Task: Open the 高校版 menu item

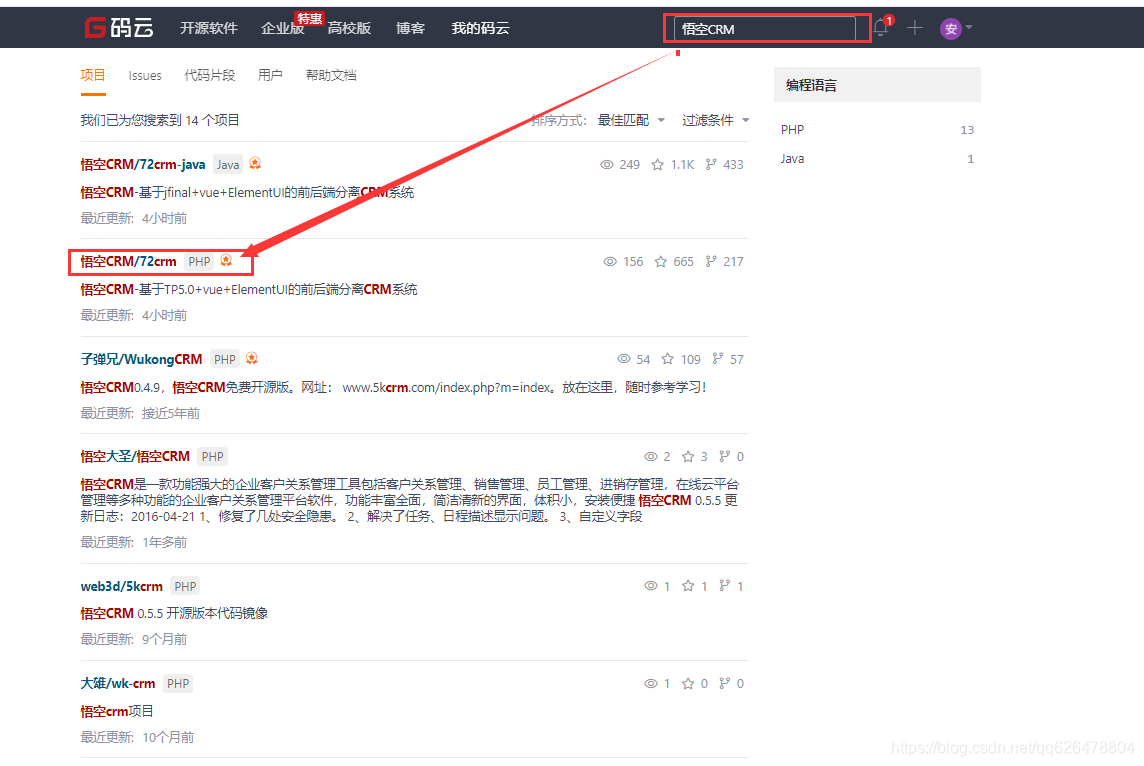Action: click(349, 28)
